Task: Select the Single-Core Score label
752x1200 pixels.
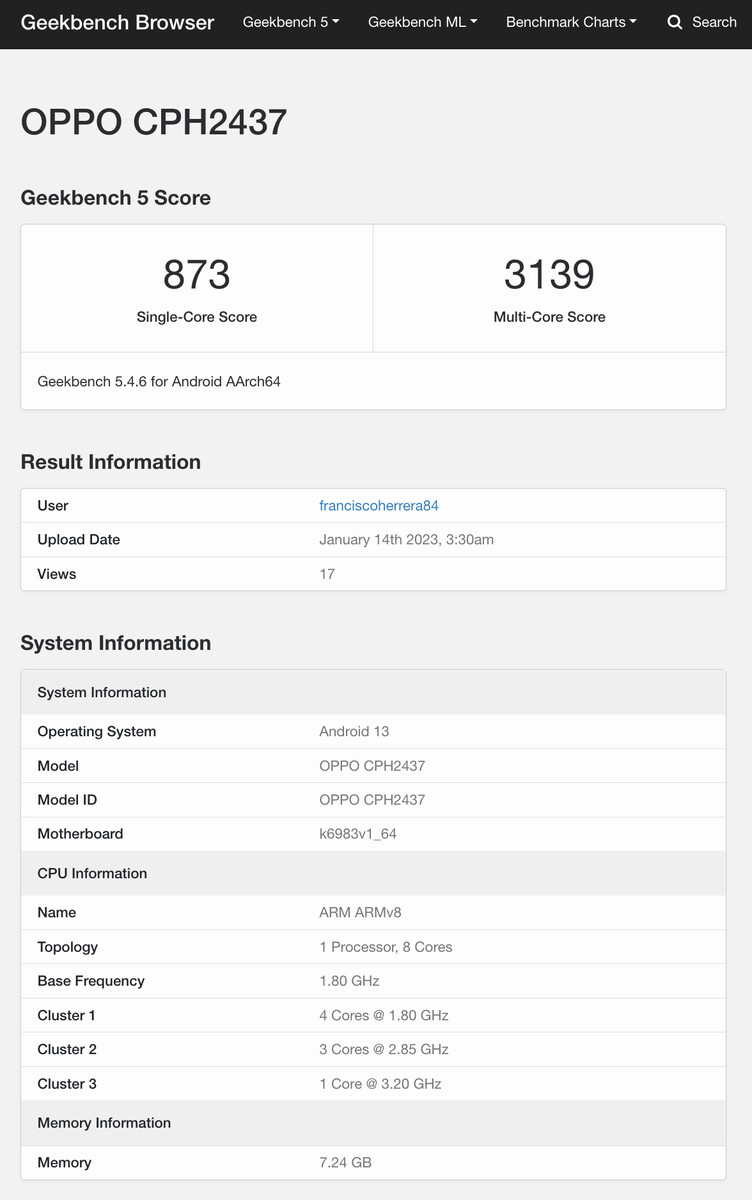Action: pos(197,317)
